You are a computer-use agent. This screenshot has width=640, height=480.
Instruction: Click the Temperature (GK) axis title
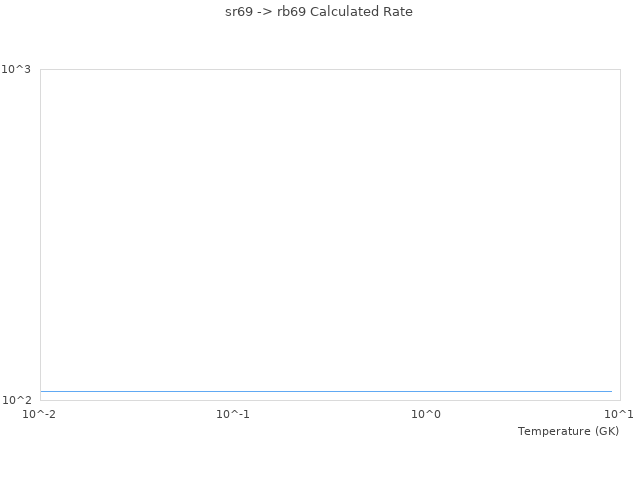(x=568, y=431)
